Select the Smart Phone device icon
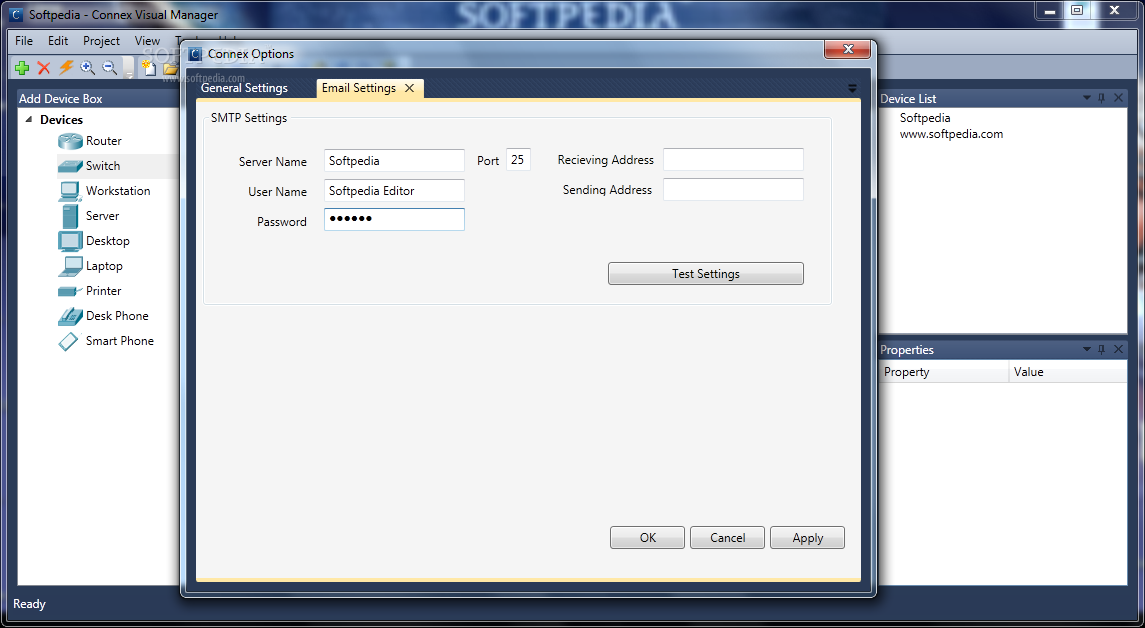 point(68,341)
